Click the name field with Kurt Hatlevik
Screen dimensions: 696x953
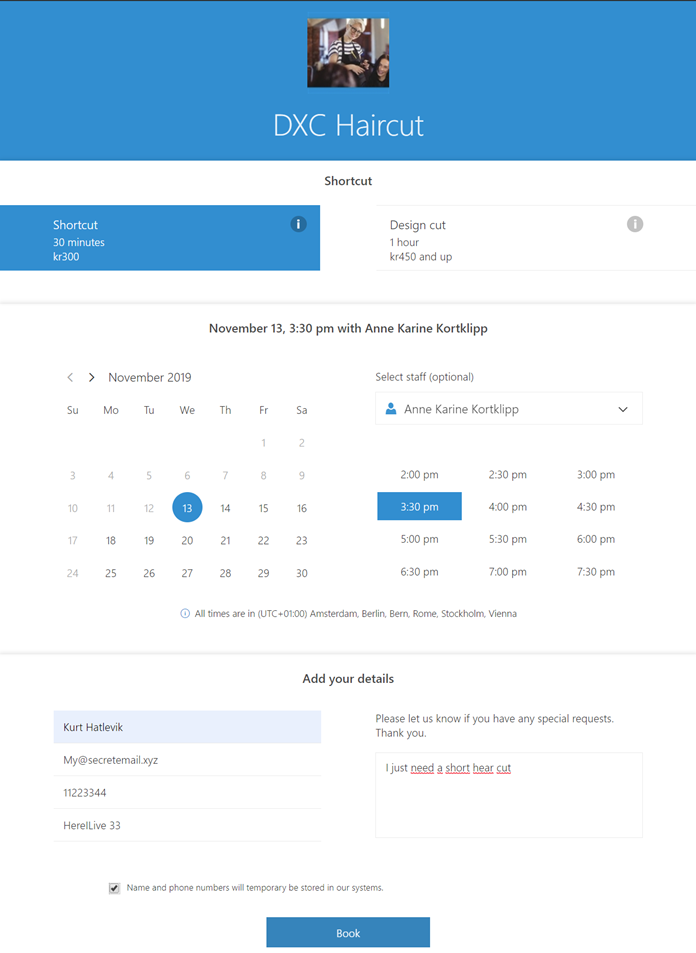pos(187,727)
